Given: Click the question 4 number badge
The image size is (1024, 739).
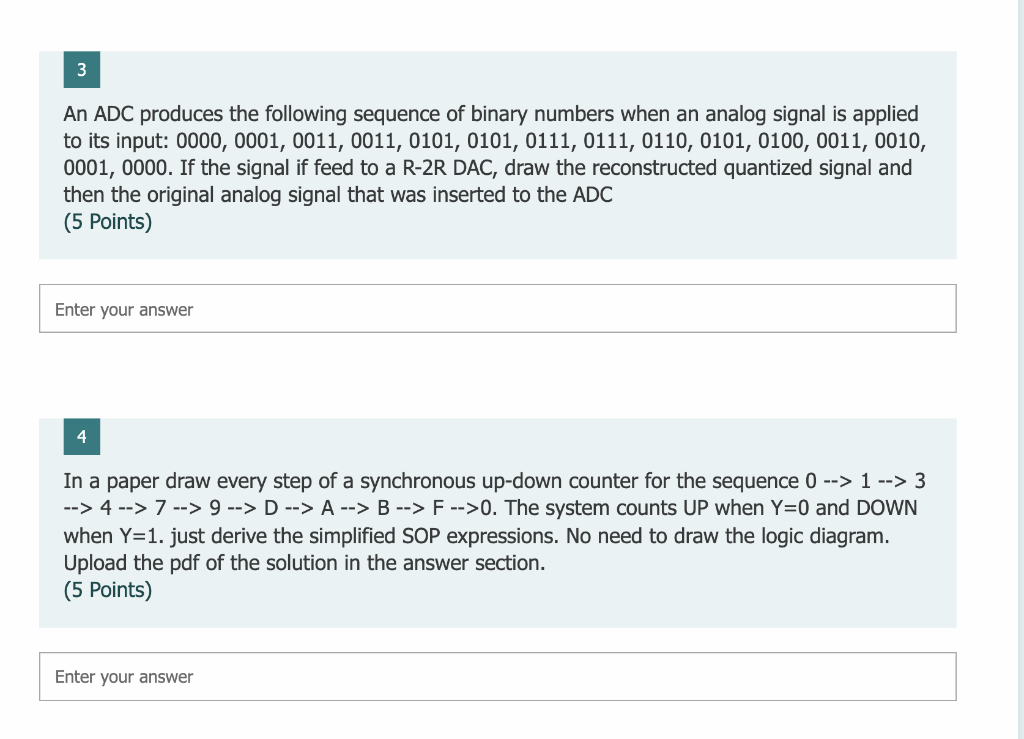Looking at the screenshot, I should tap(81, 437).
